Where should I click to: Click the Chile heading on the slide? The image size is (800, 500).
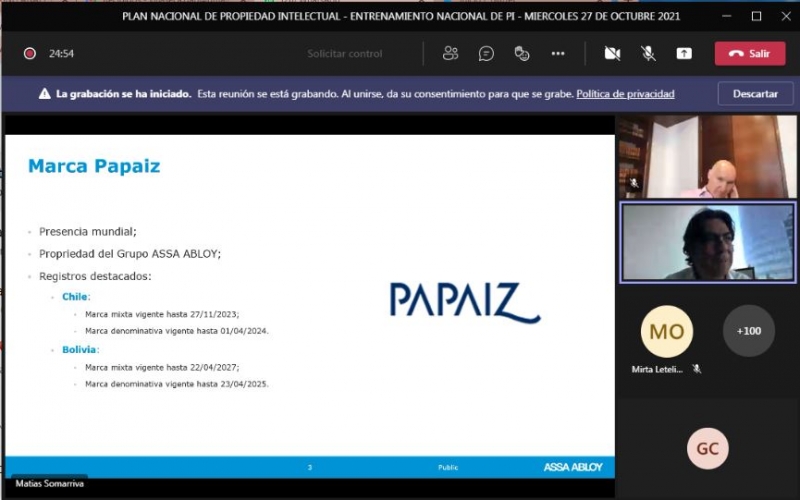[74, 297]
